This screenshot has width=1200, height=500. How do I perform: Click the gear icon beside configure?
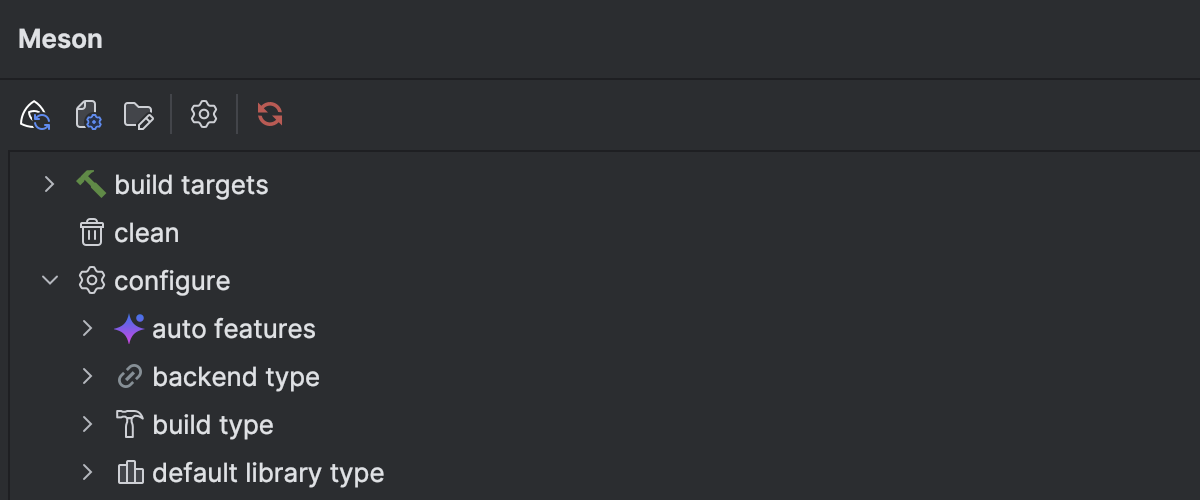pyautogui.click(x=91, y=281)
